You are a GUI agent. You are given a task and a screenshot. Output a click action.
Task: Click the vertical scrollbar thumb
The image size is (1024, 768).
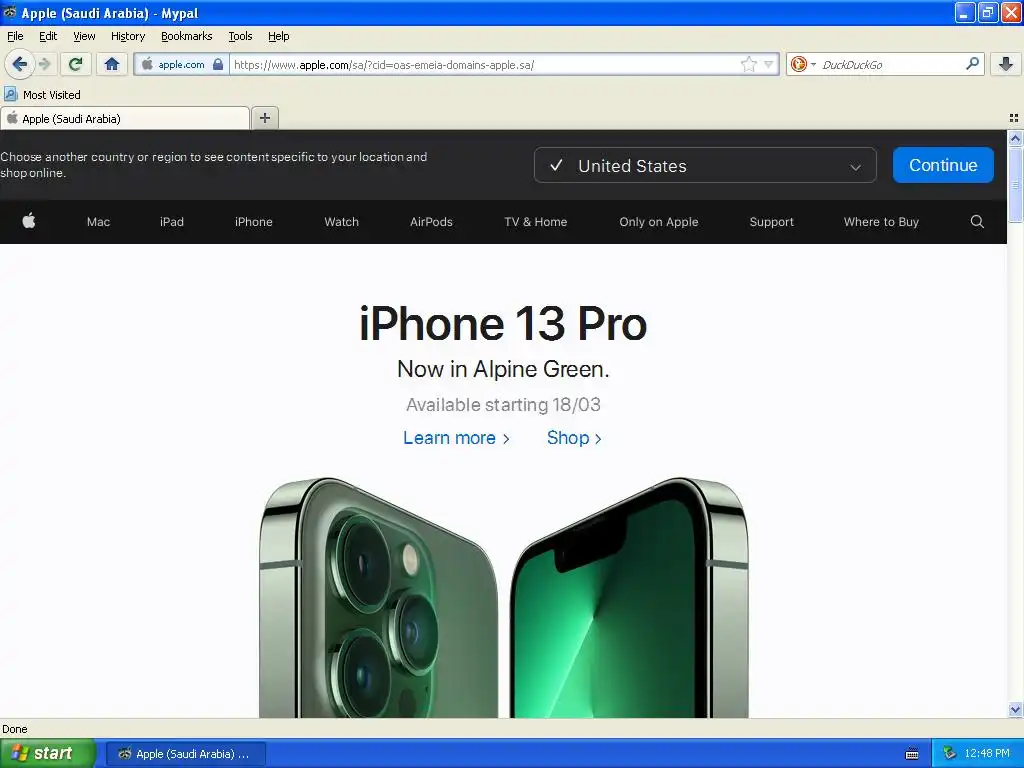click(x=1015, y=185)
